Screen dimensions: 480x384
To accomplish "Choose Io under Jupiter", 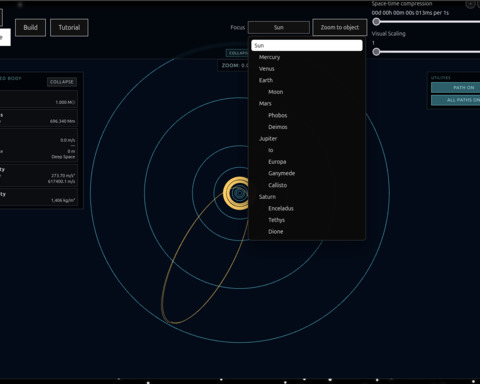I will [x=271, y=150].
